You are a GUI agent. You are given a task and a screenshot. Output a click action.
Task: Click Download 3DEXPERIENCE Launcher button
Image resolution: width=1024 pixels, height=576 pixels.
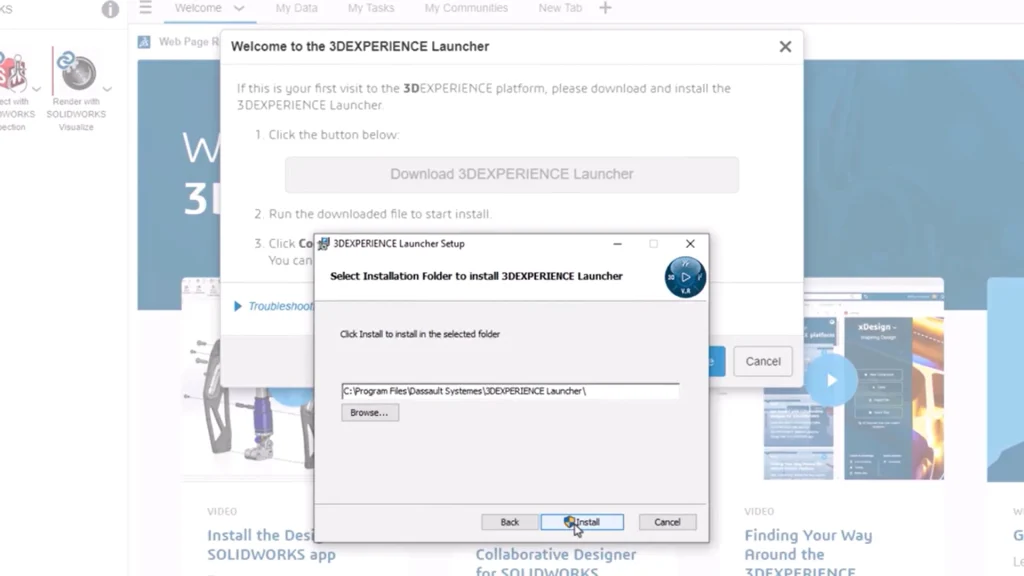coord(511,174)
